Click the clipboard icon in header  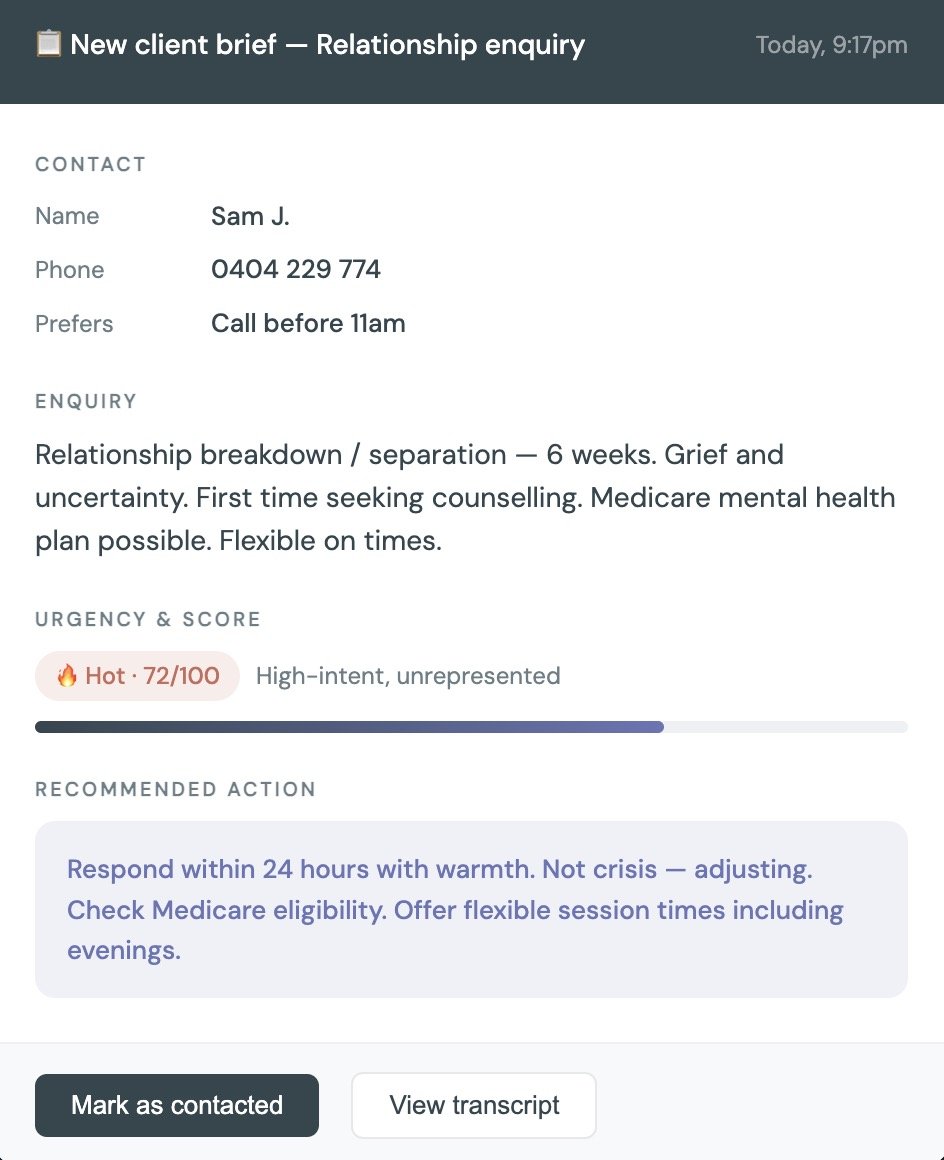49,44
